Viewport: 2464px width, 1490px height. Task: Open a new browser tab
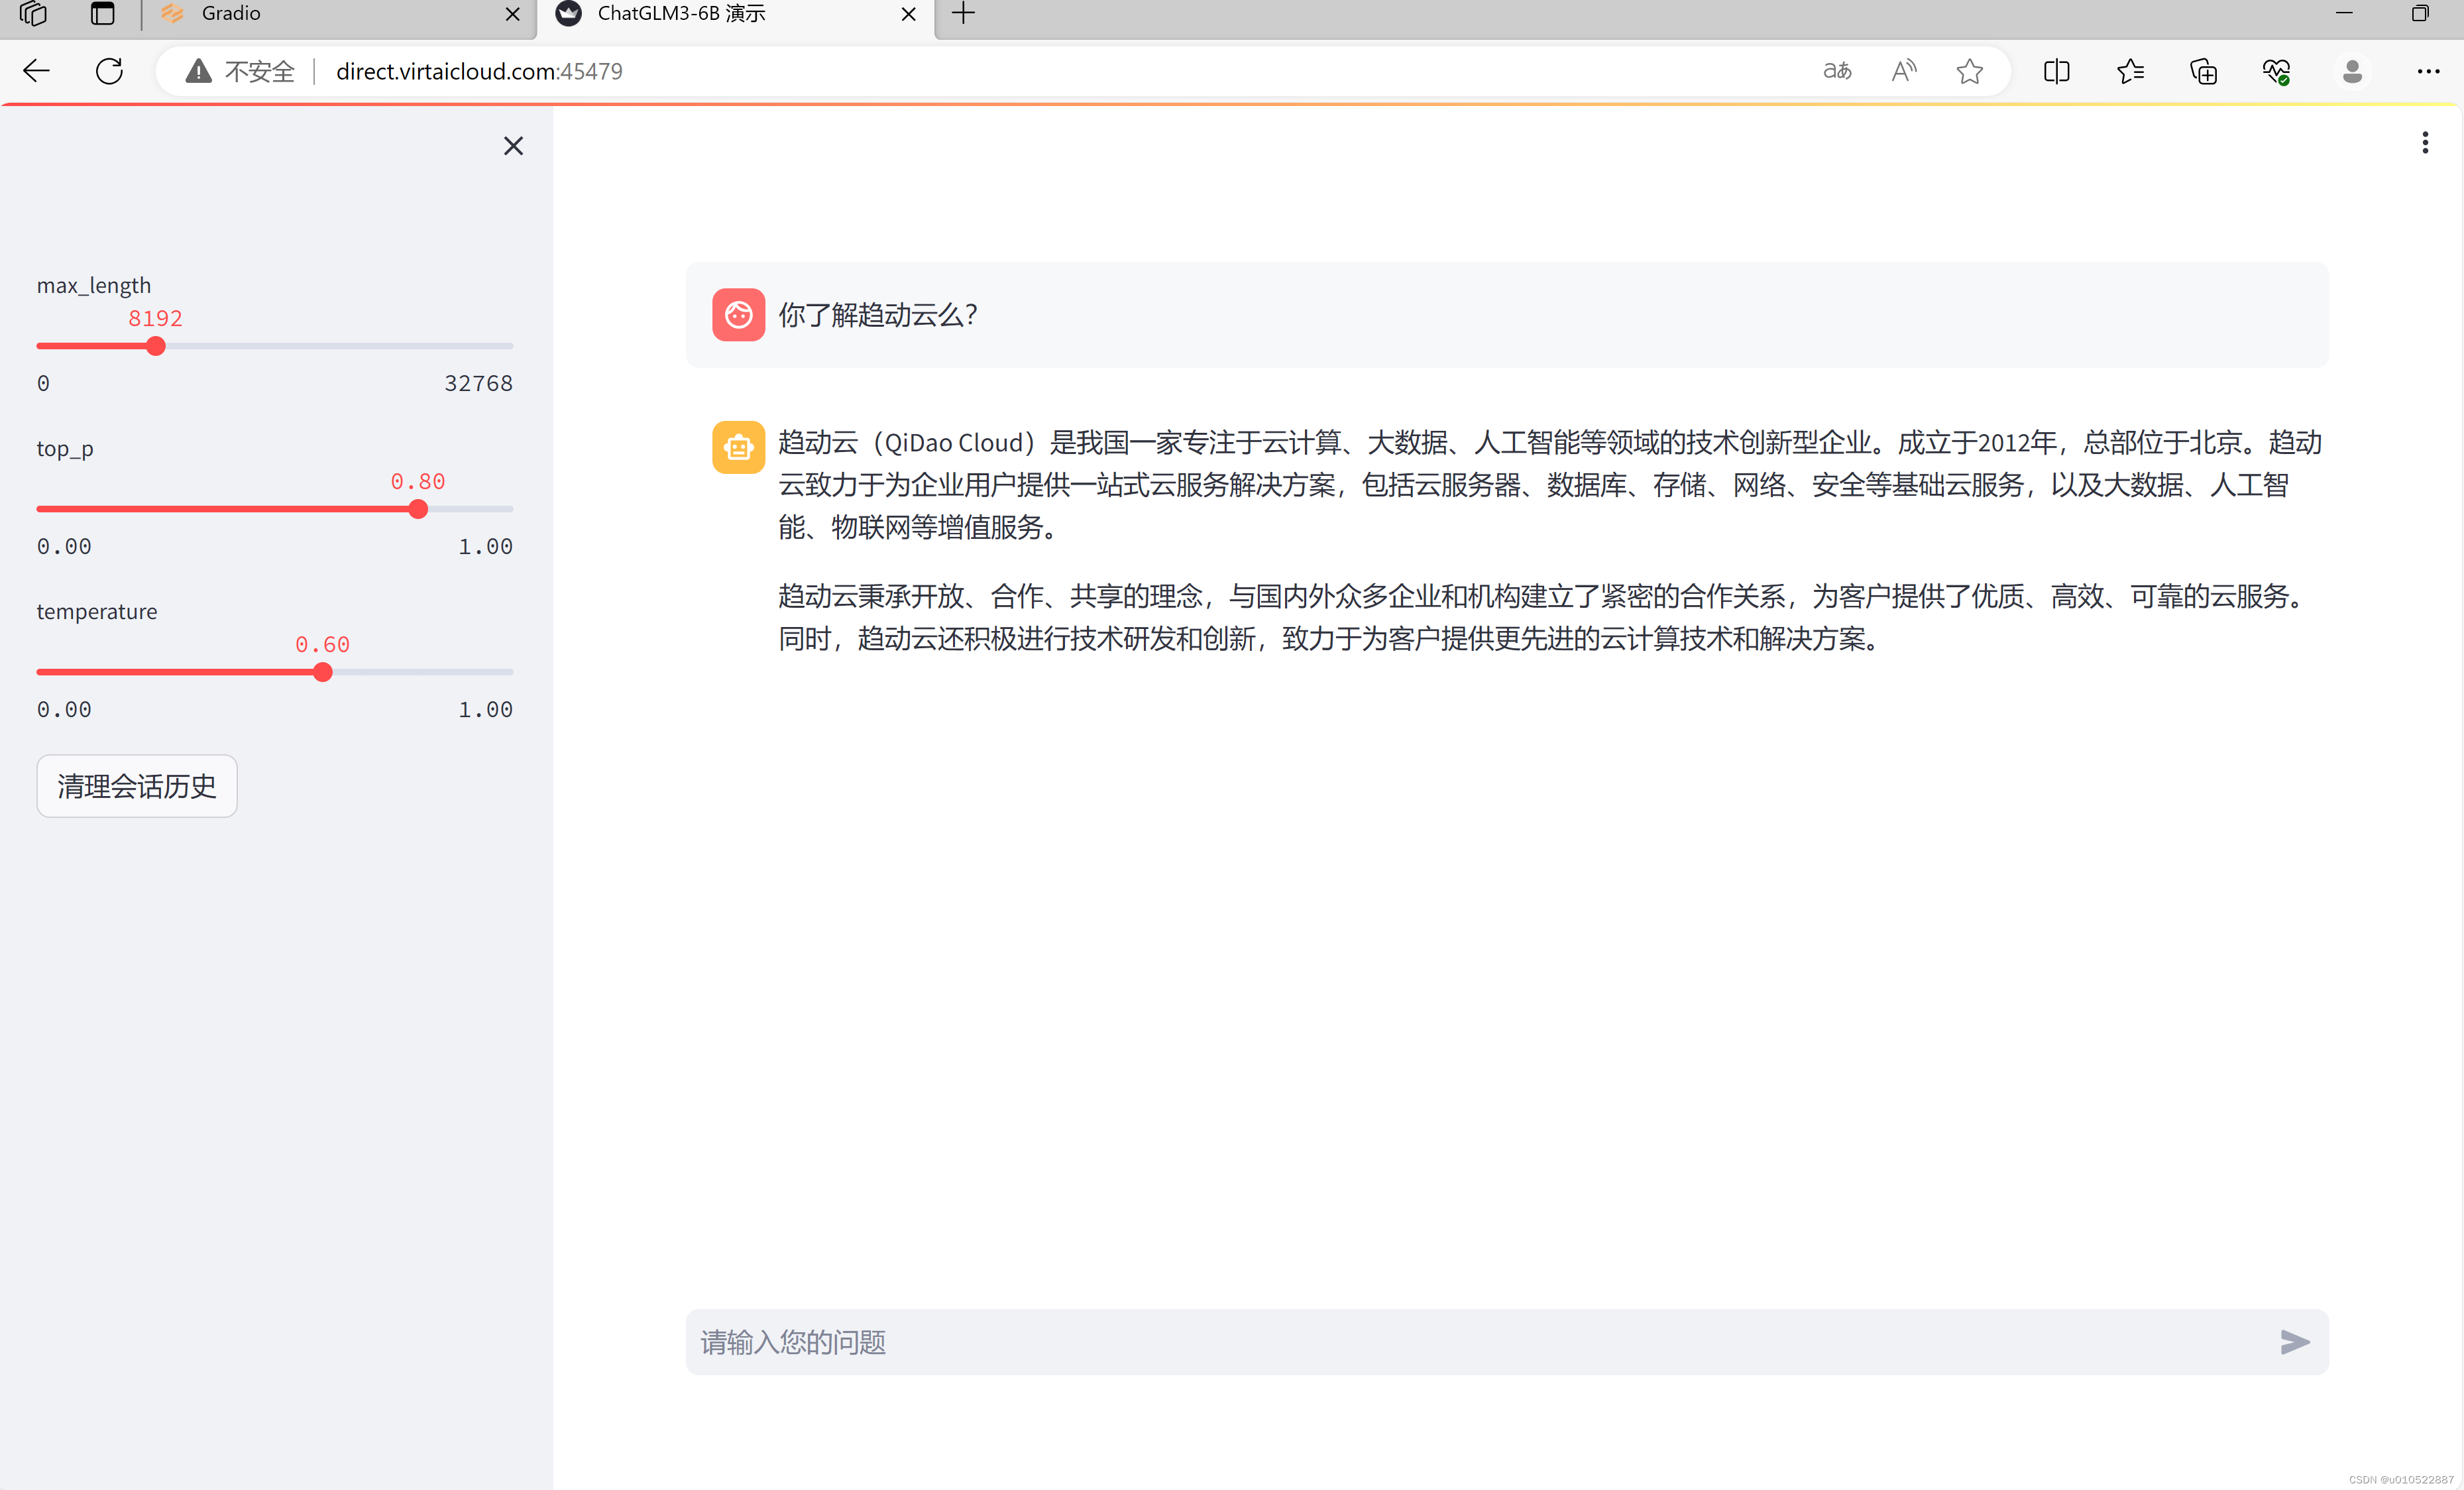tap(963, 14)
